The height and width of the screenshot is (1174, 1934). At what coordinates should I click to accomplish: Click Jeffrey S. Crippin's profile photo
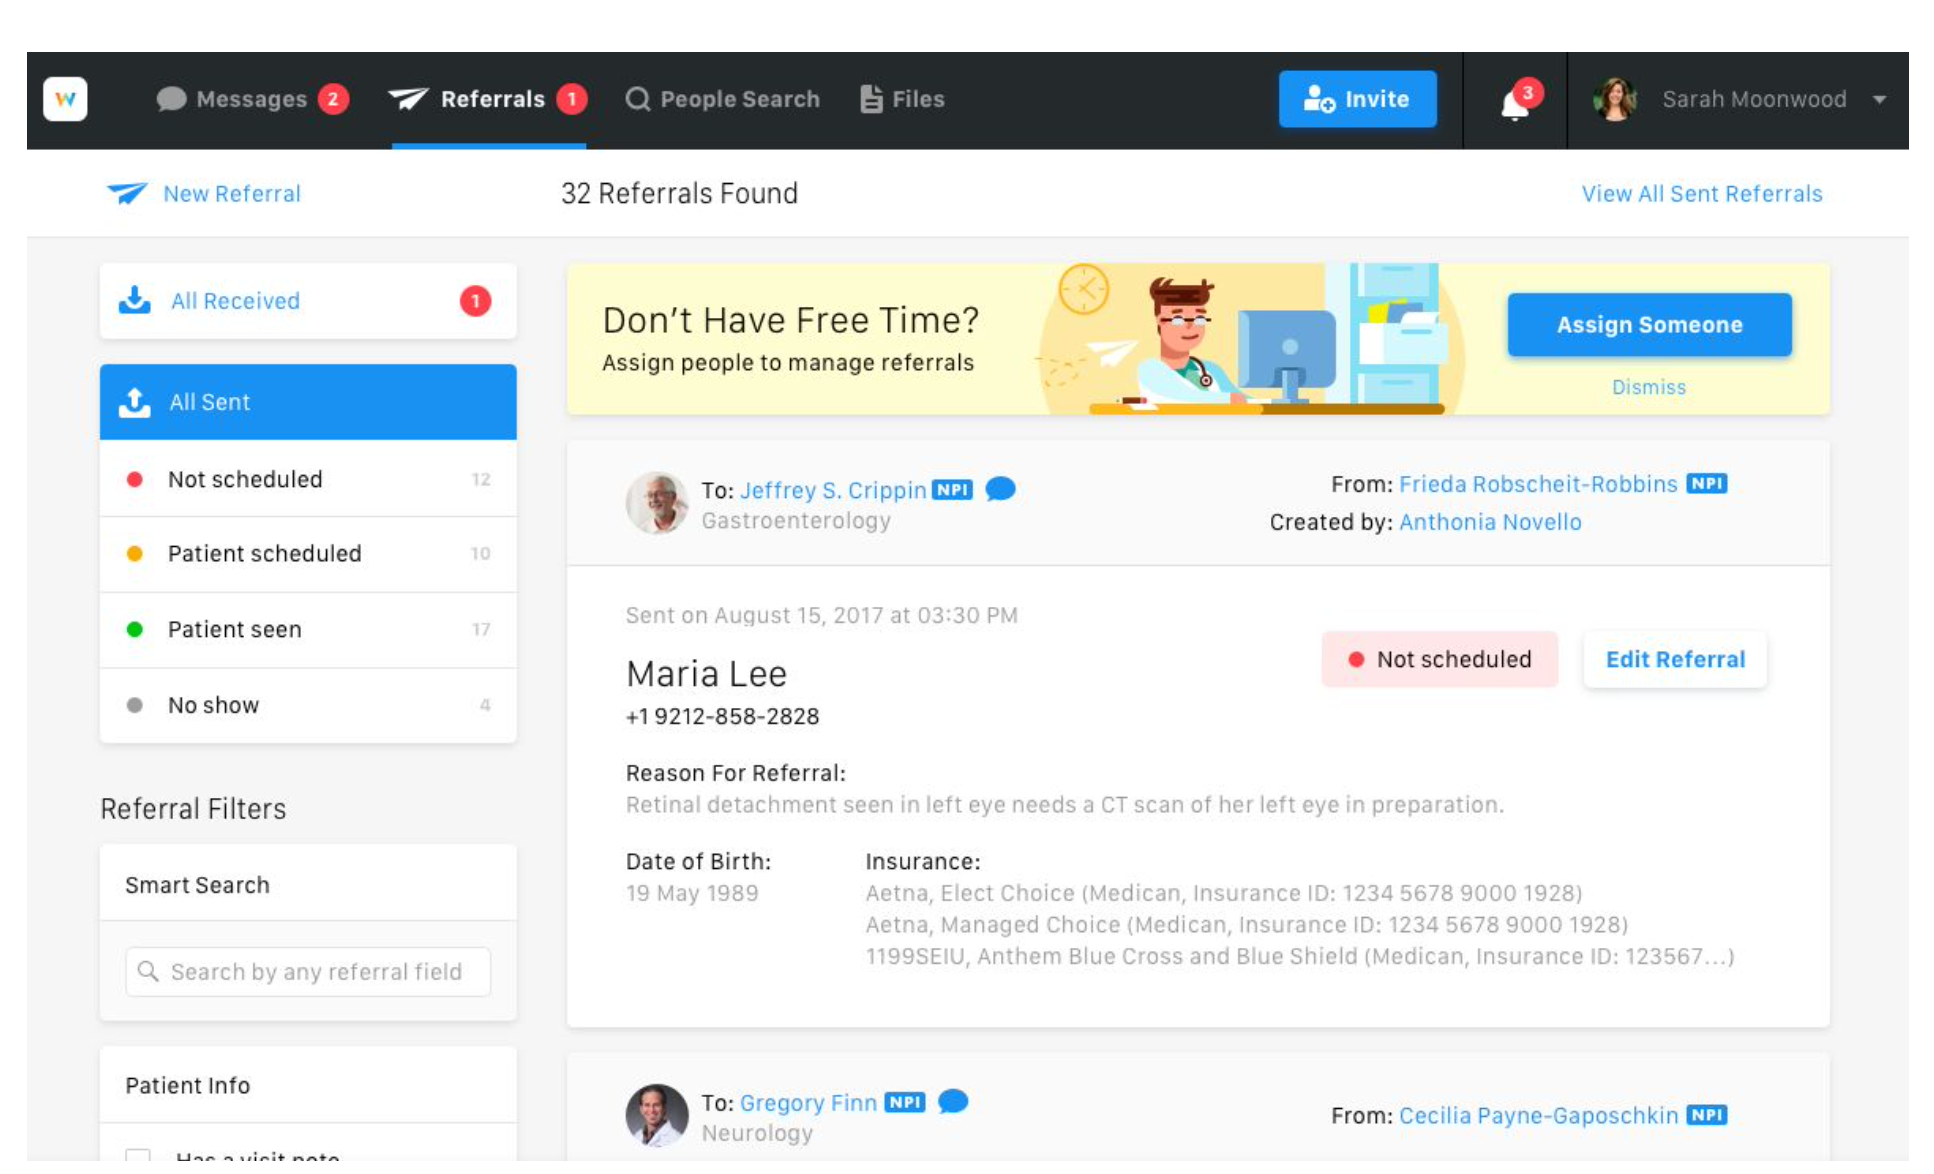(x=657, y=503)
